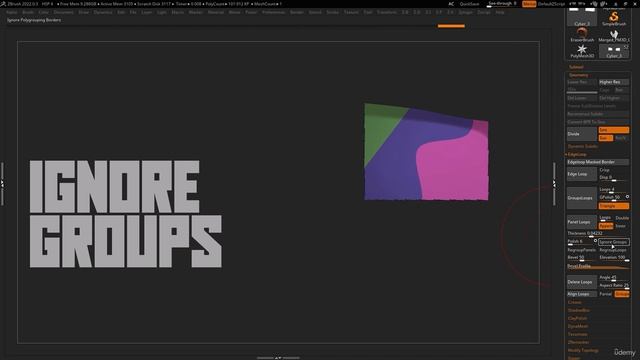
Task: Toggle the Smt smoothing option
Action: tap(613, 130)
